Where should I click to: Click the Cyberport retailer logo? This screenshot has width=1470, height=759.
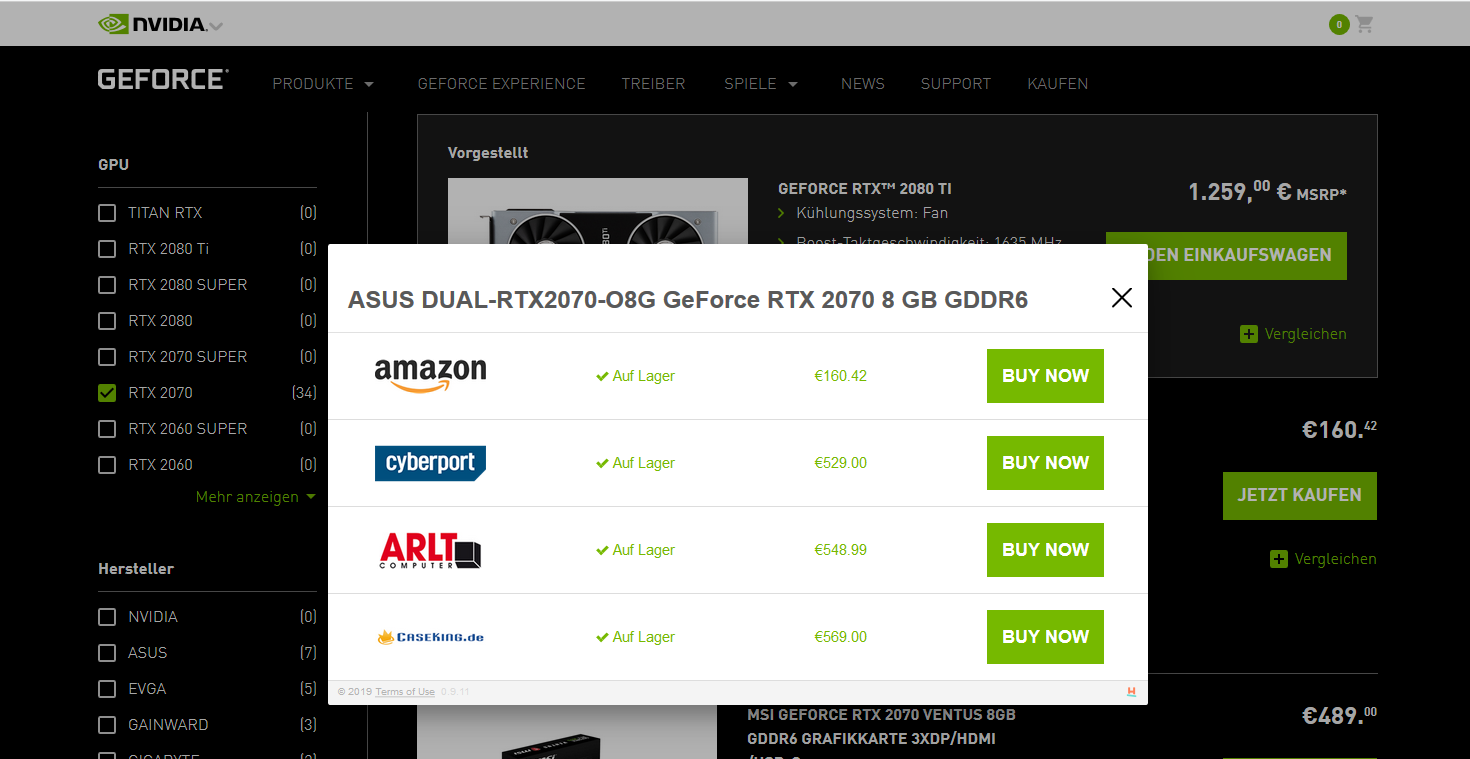click(x=430, y=463)
